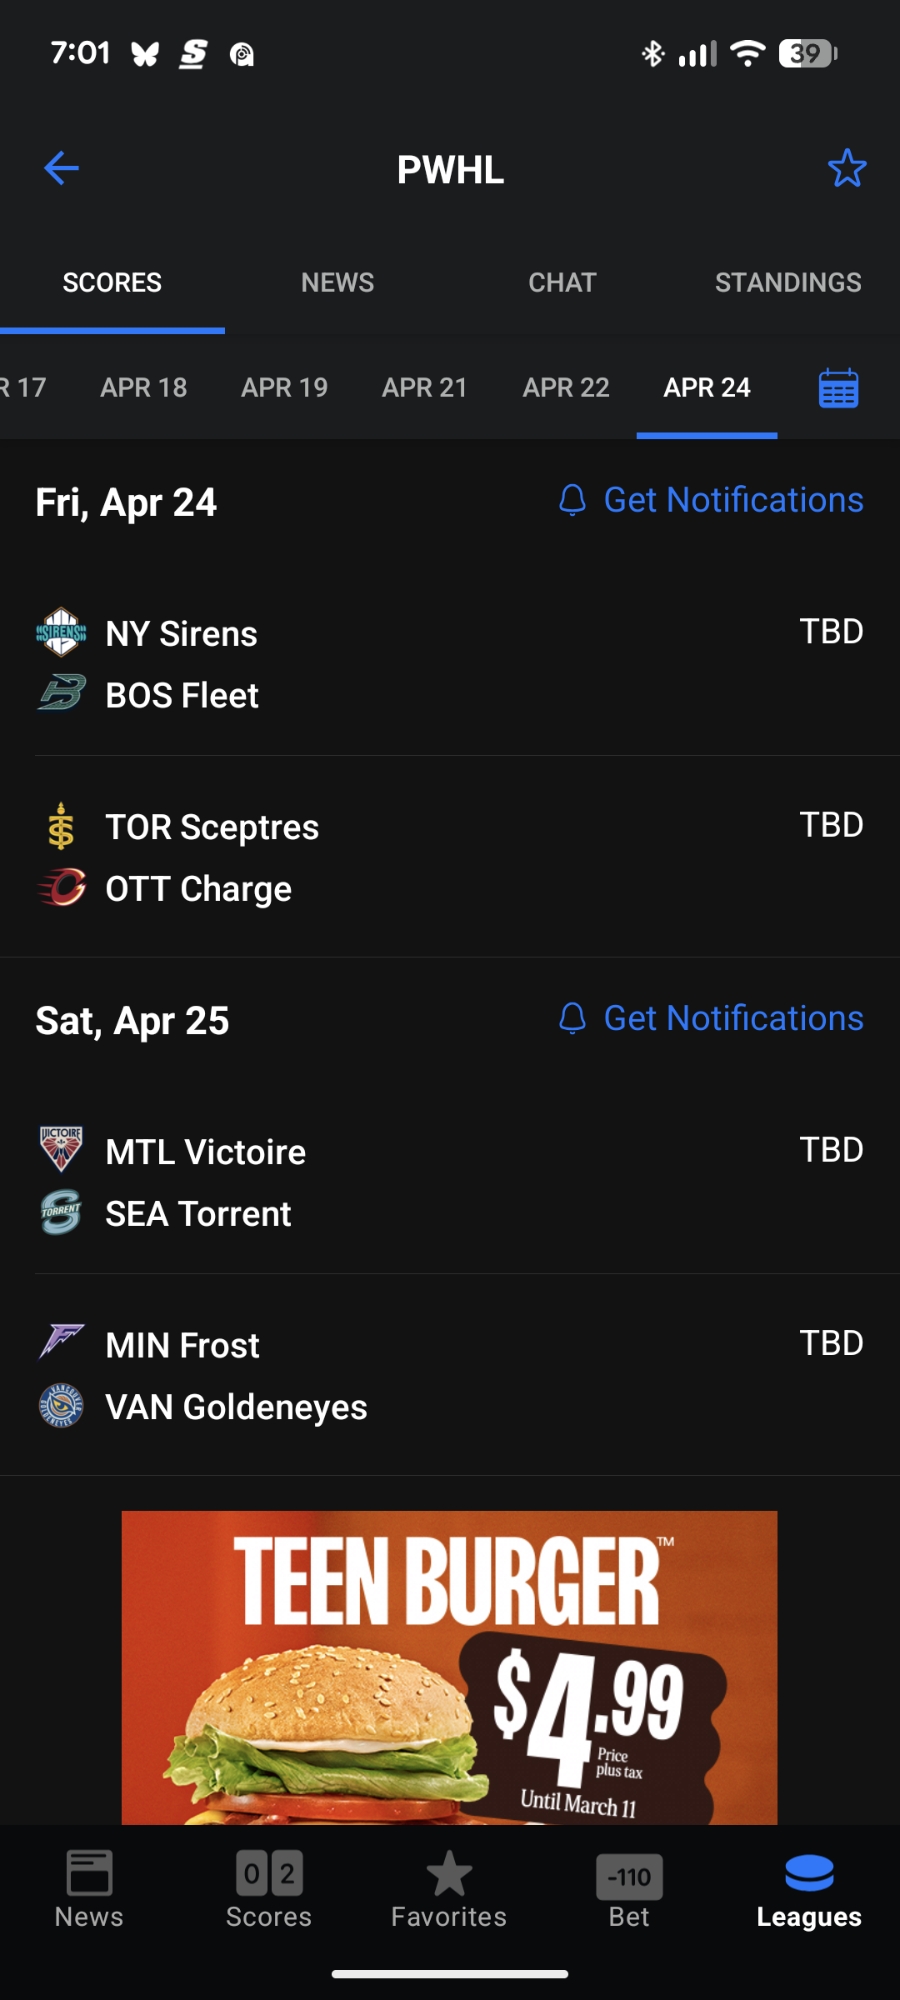Tap the NY Sirens team logo
900x2000 pixels.
click(61, 633)
